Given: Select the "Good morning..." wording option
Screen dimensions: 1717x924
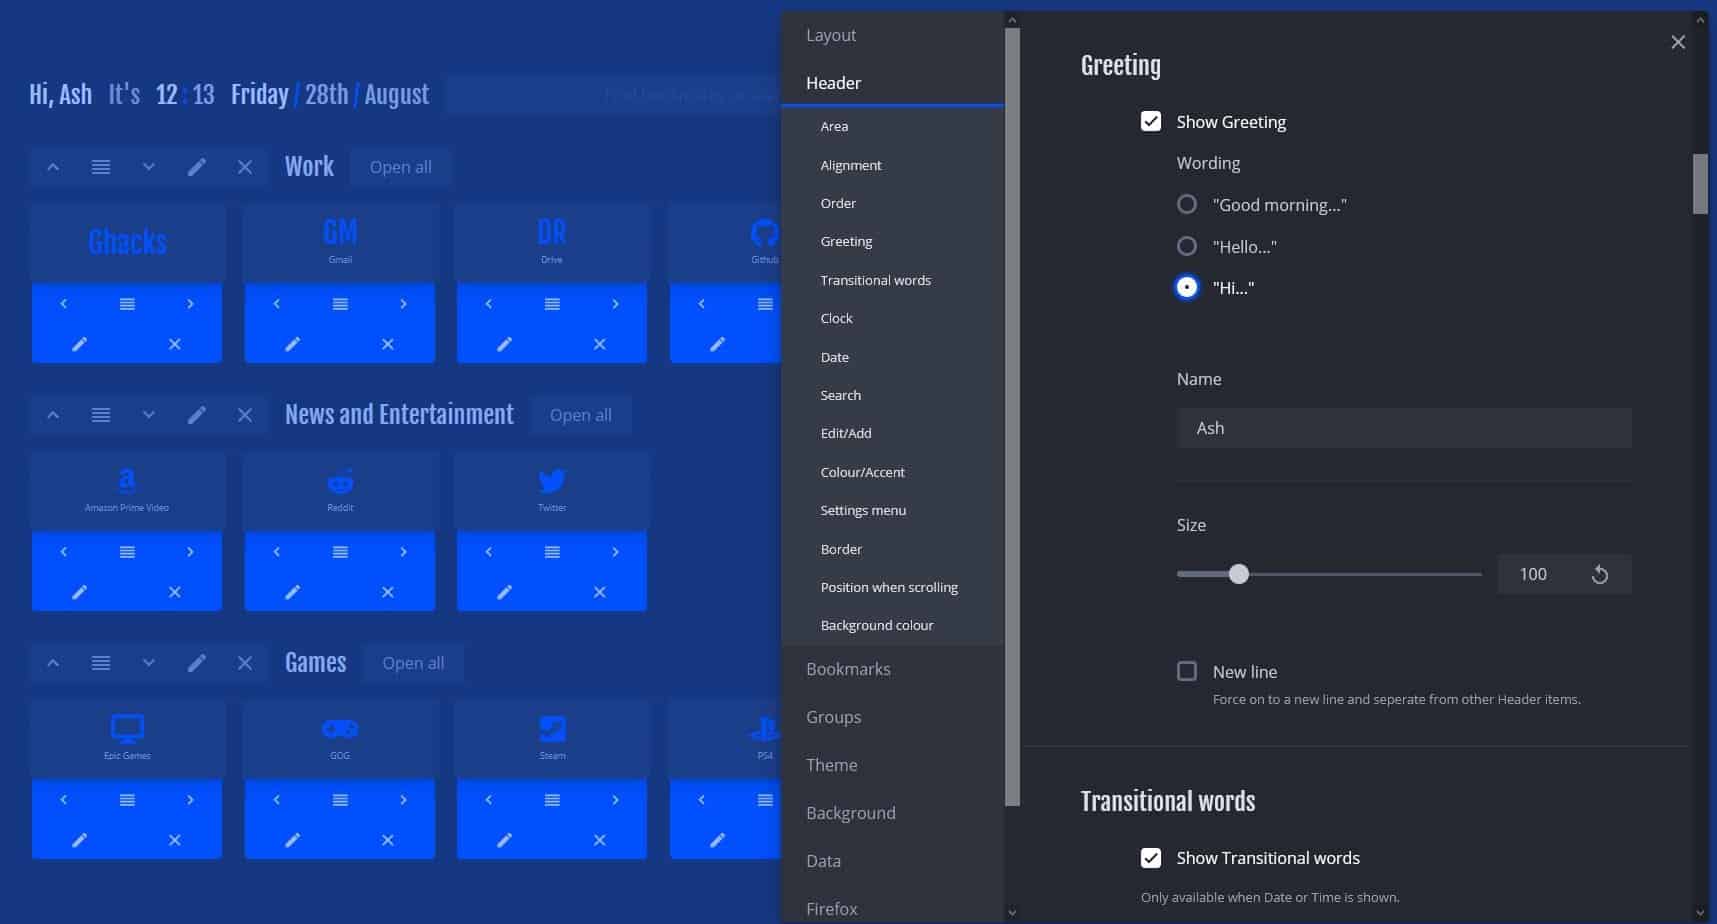Looking at the screenshot, I should pos(1187,204).
